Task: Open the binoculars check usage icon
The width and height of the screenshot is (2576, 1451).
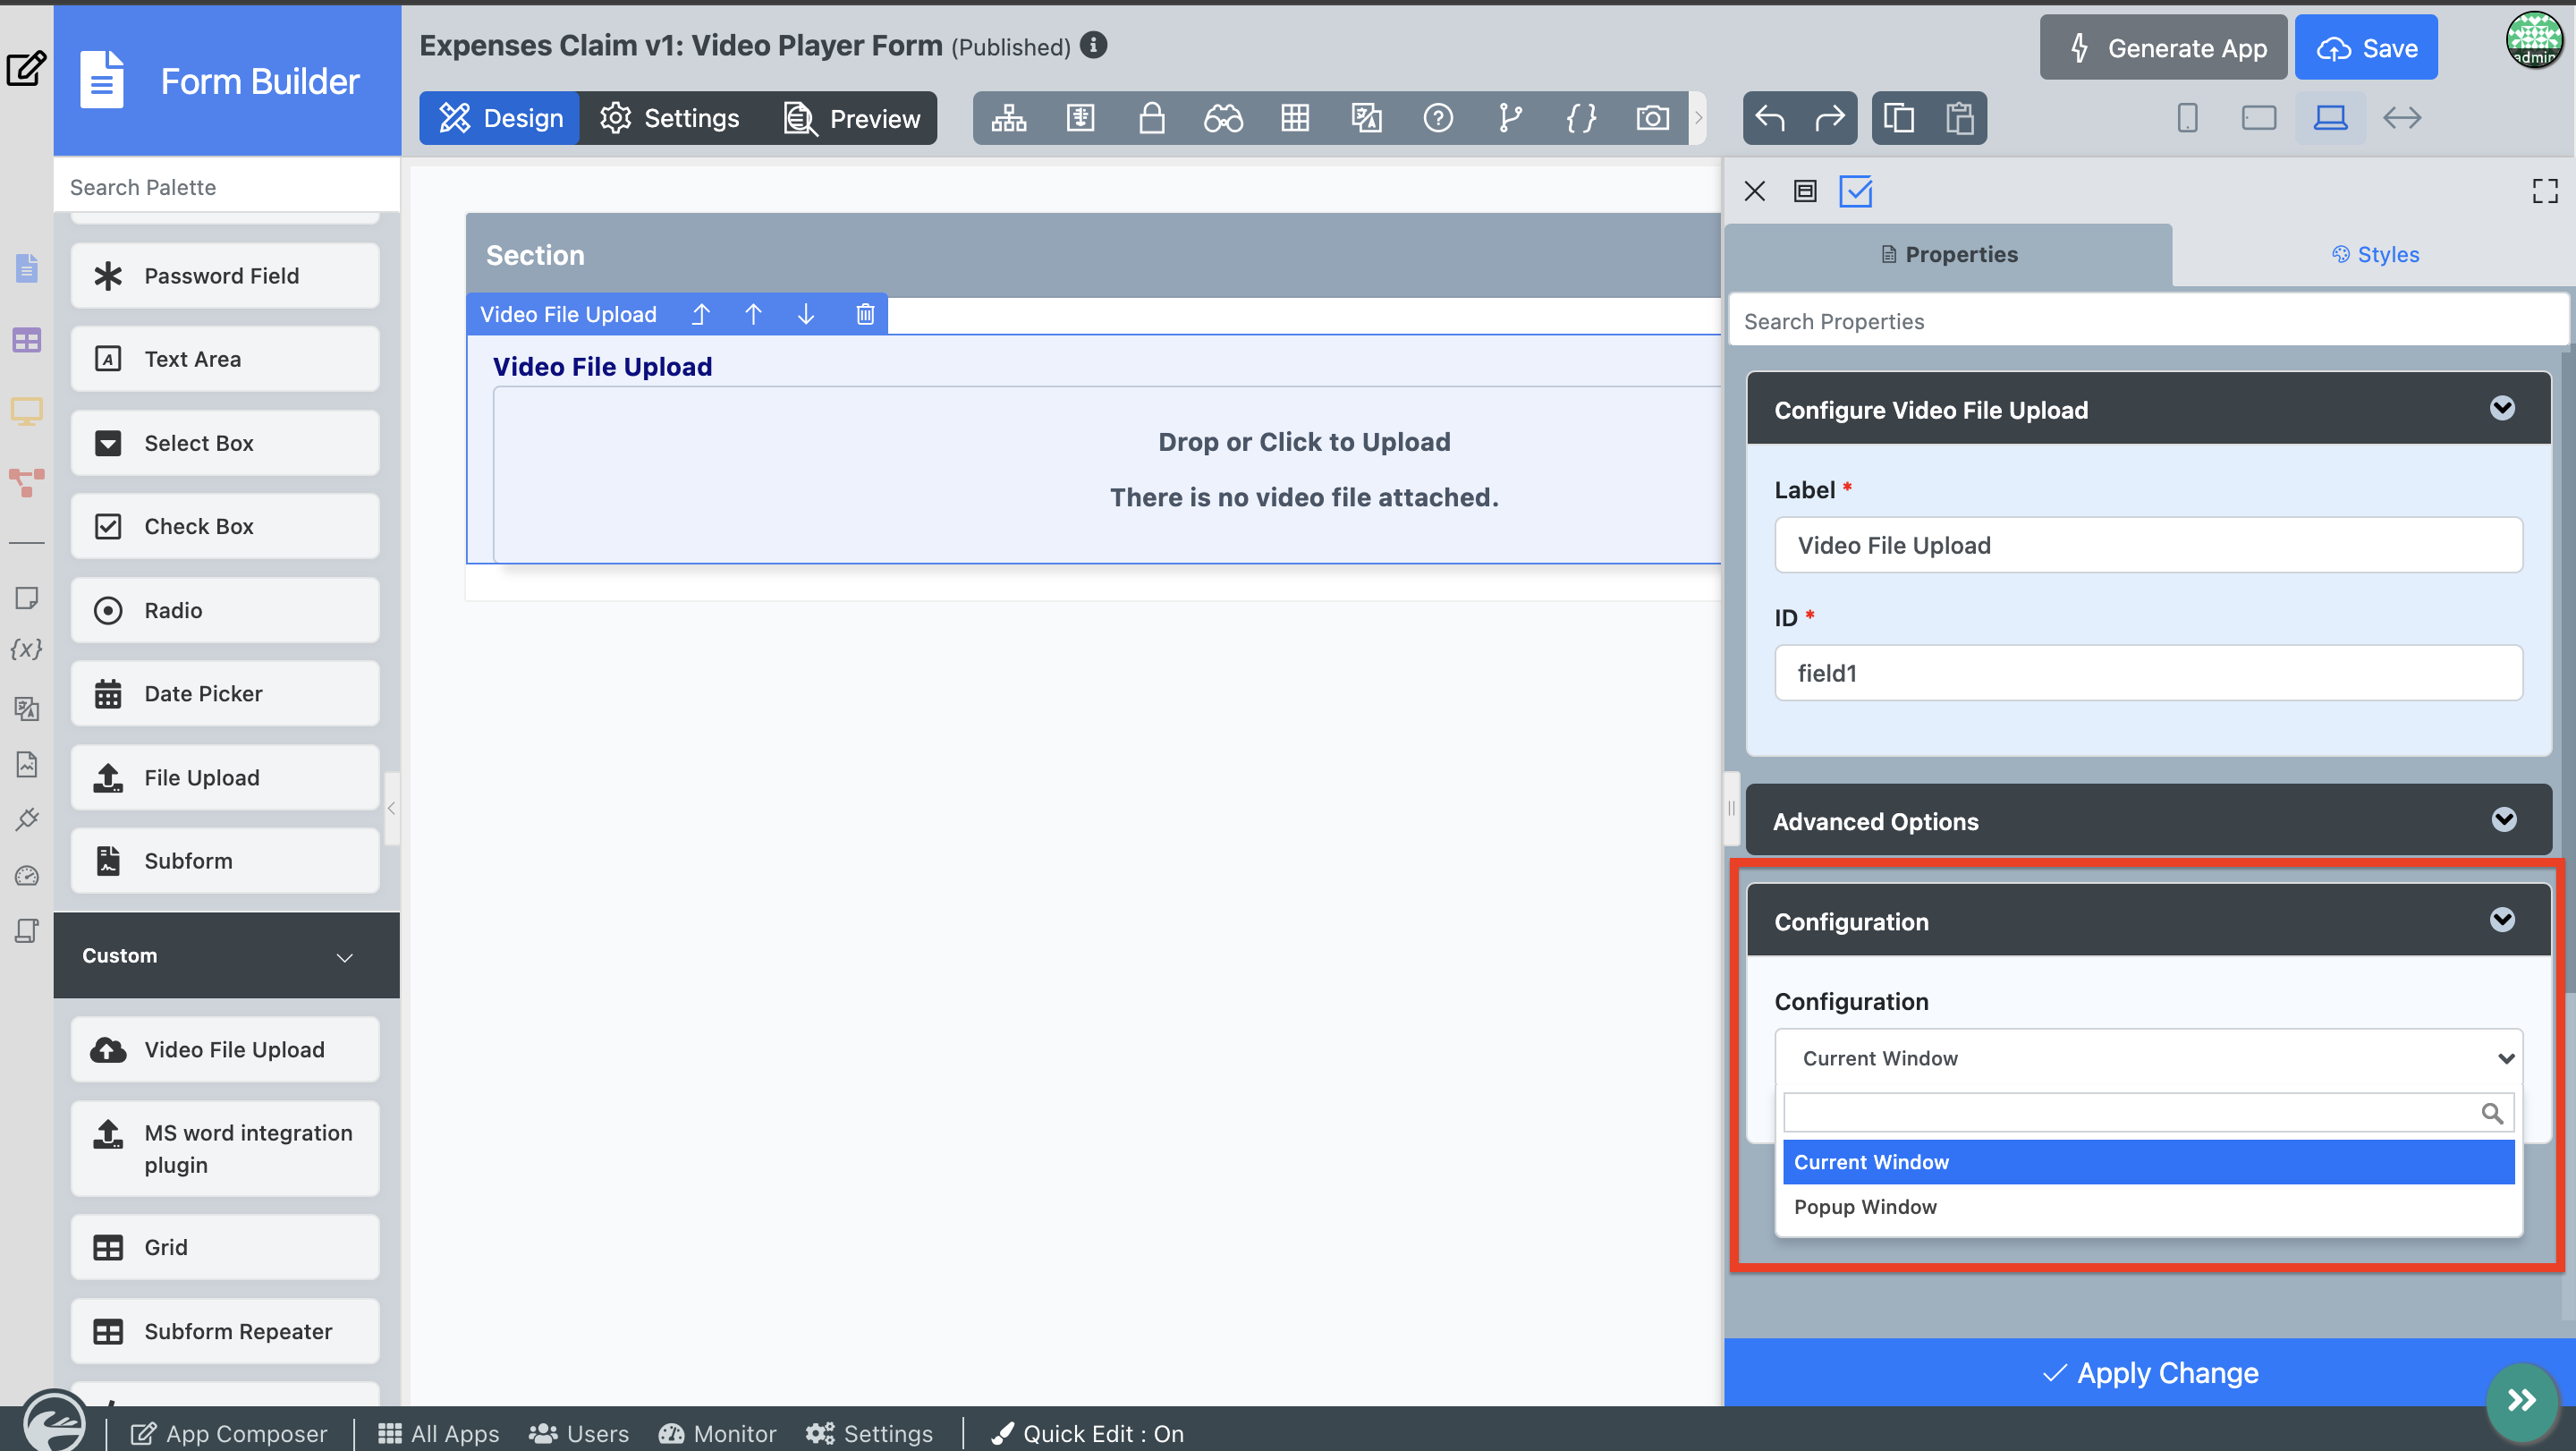Action: pos(1223,118)
